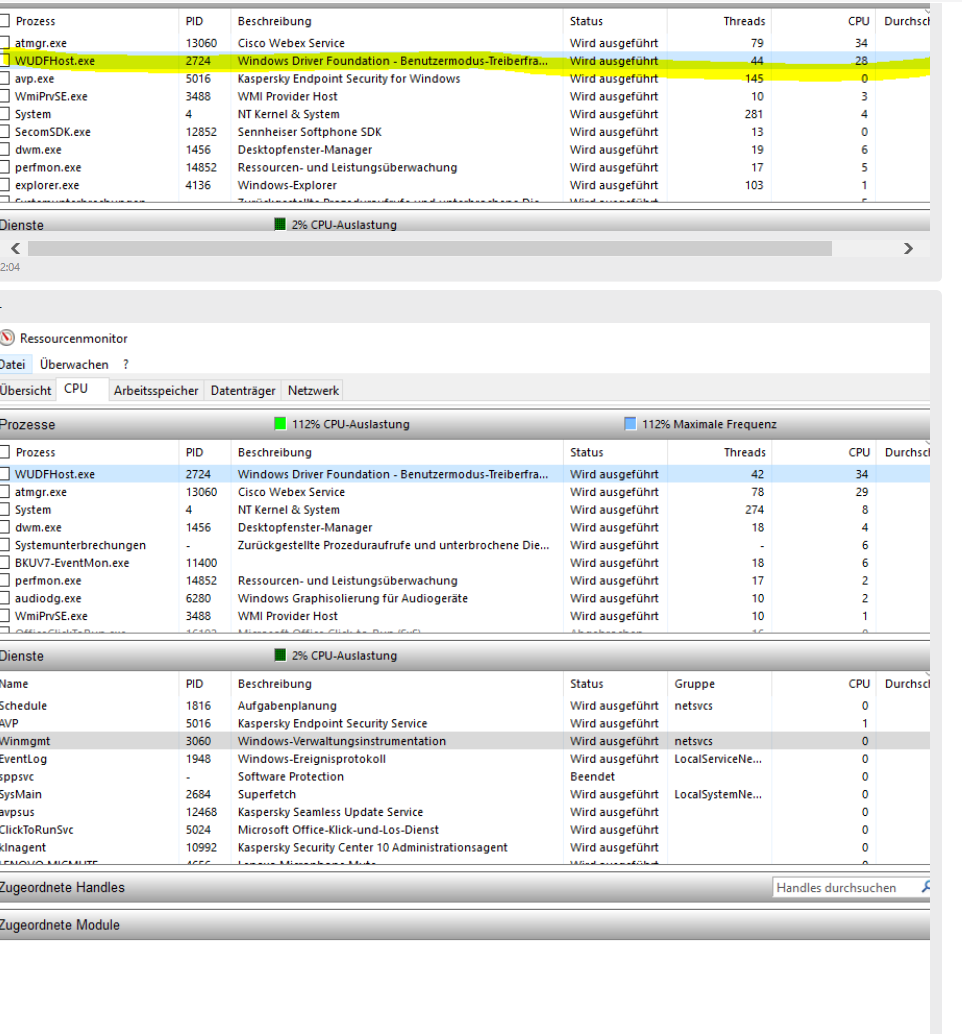The height and width of the screenshot is (1034, 962).
Task: Collapse the Dienste section above the Schedule service list
Action: 465,655
